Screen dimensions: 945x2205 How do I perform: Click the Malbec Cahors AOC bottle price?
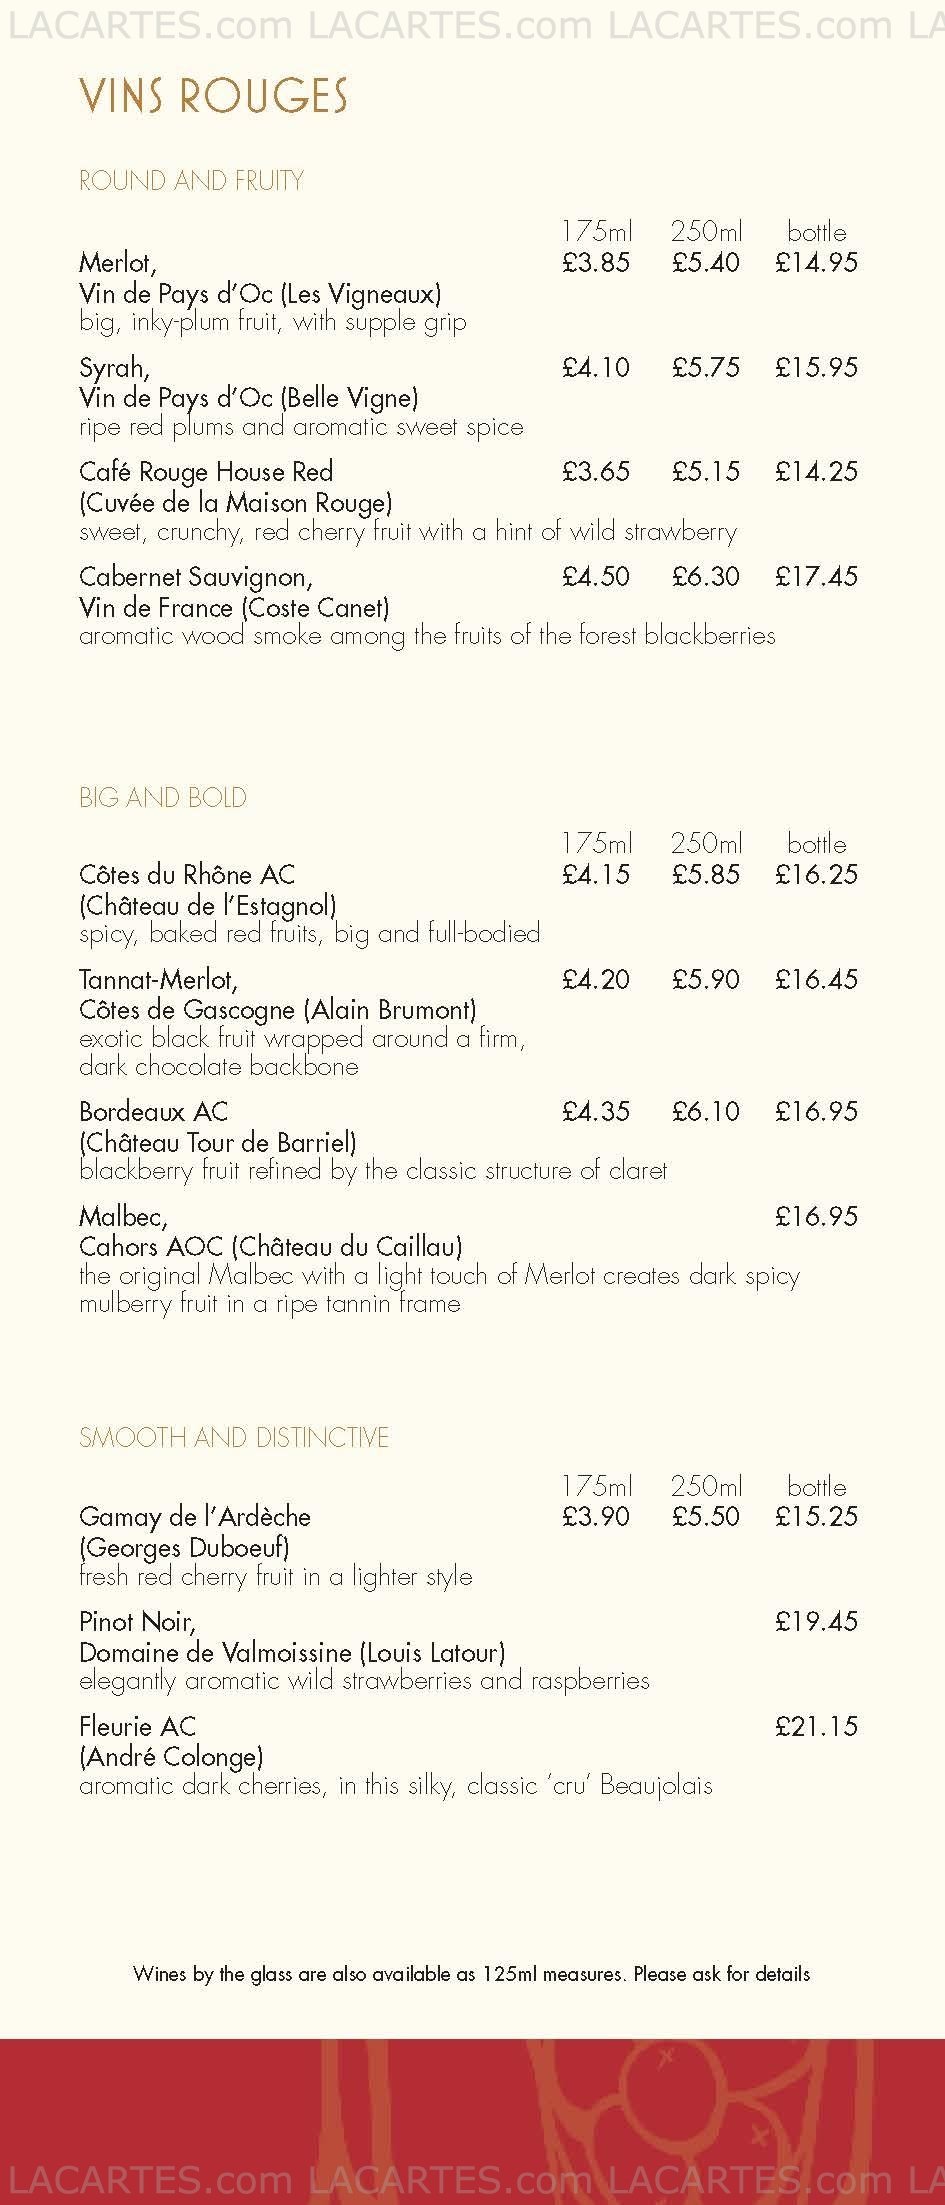[x=816, y=1216]
